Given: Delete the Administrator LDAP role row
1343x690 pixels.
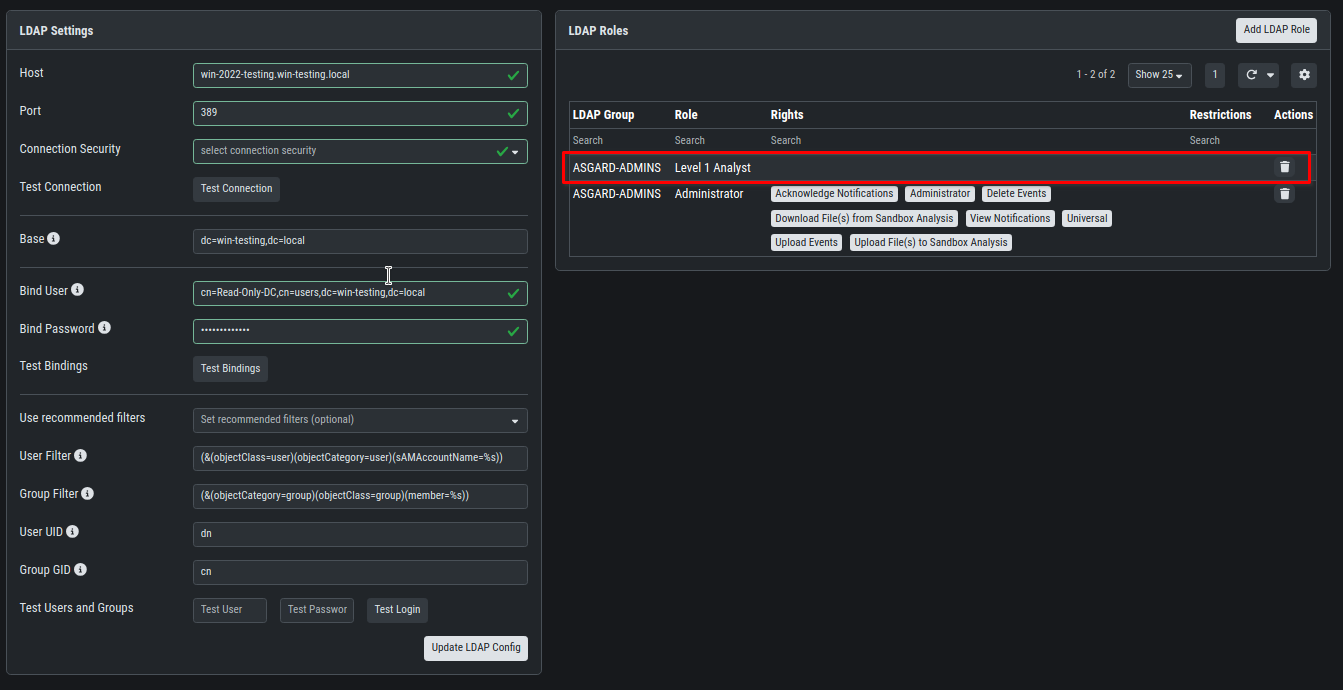Looking at the screenshot, I should (1284, 194).
